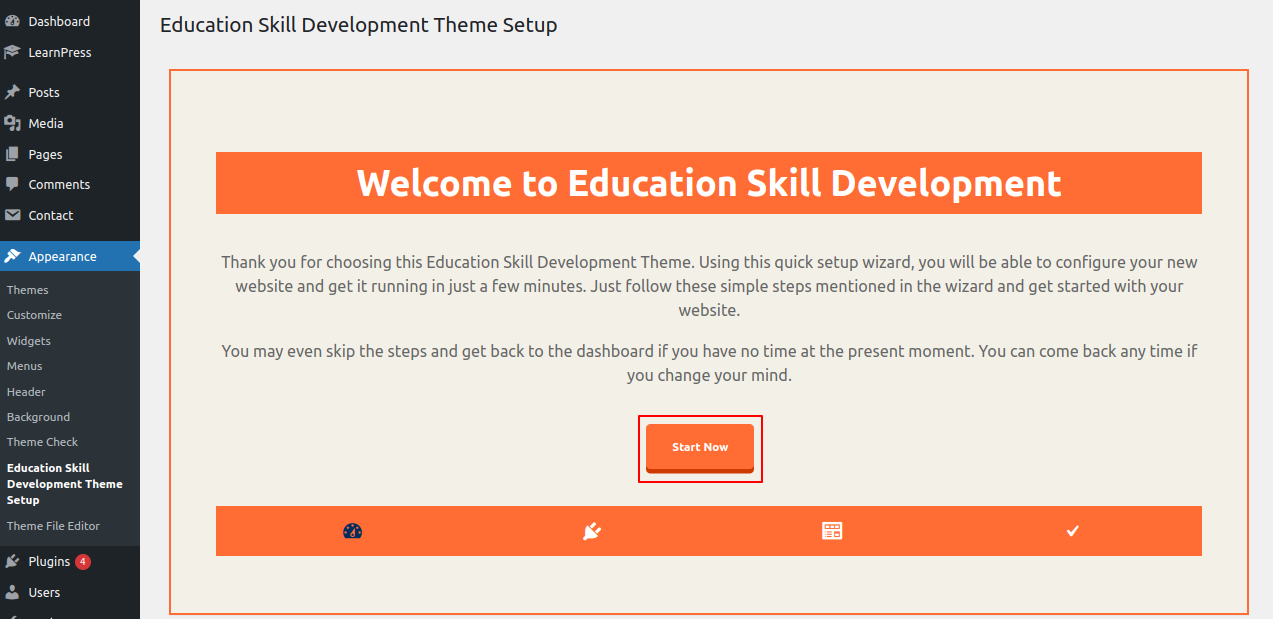Viewport: 1273px width, 619px height.
Task: Open Theme File Editor link
Action: (x=53, y=526)
